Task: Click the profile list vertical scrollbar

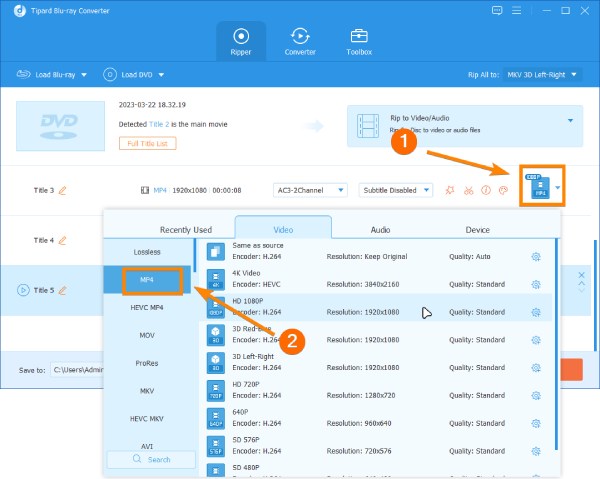Action: [556, 344]
